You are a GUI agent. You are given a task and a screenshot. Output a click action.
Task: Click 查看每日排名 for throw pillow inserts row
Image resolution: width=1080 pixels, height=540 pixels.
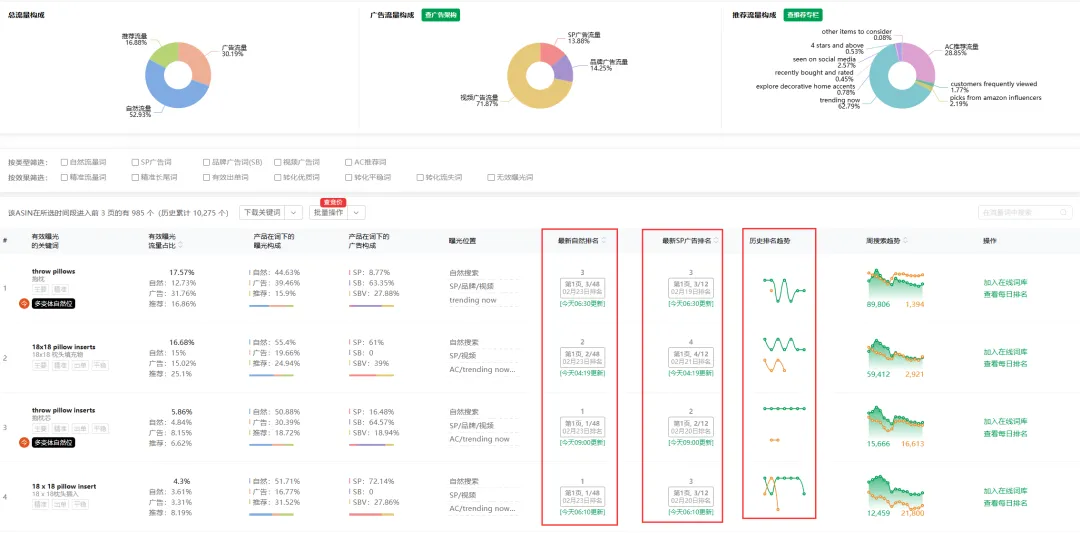tap(1006, 433)
